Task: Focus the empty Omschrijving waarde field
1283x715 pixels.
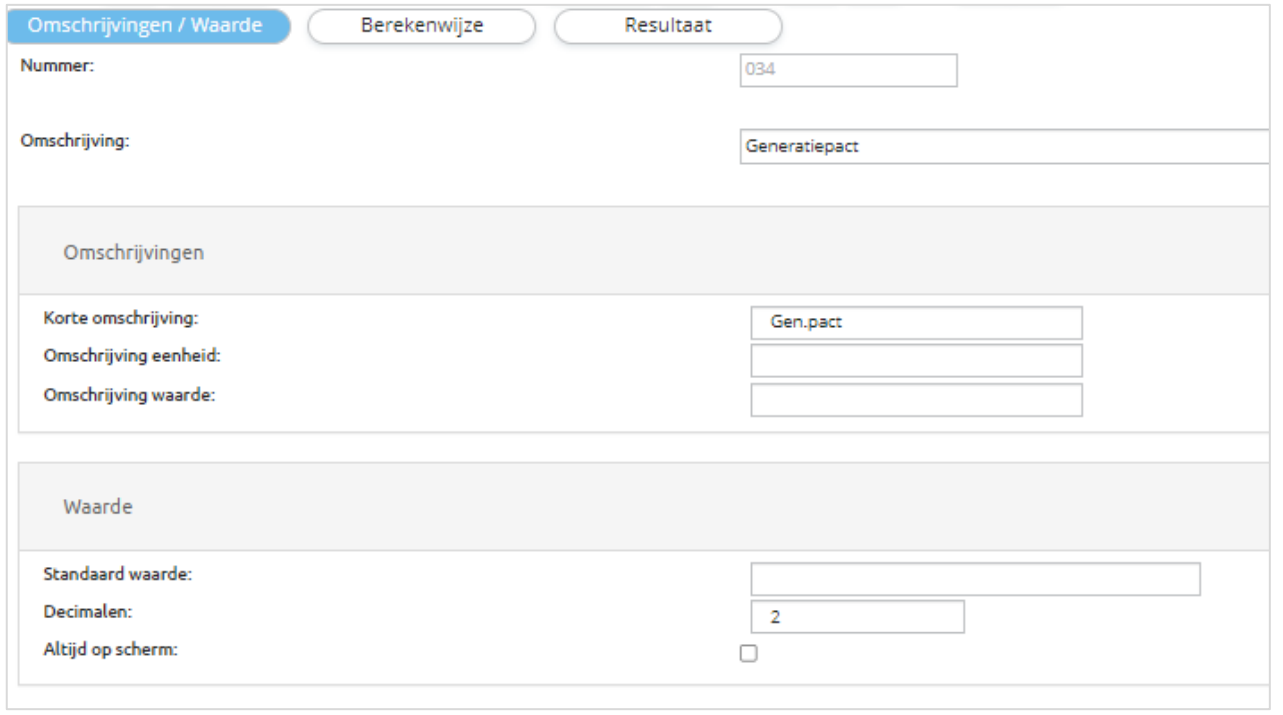Action: pyautogui.click(x=916, y=399)
